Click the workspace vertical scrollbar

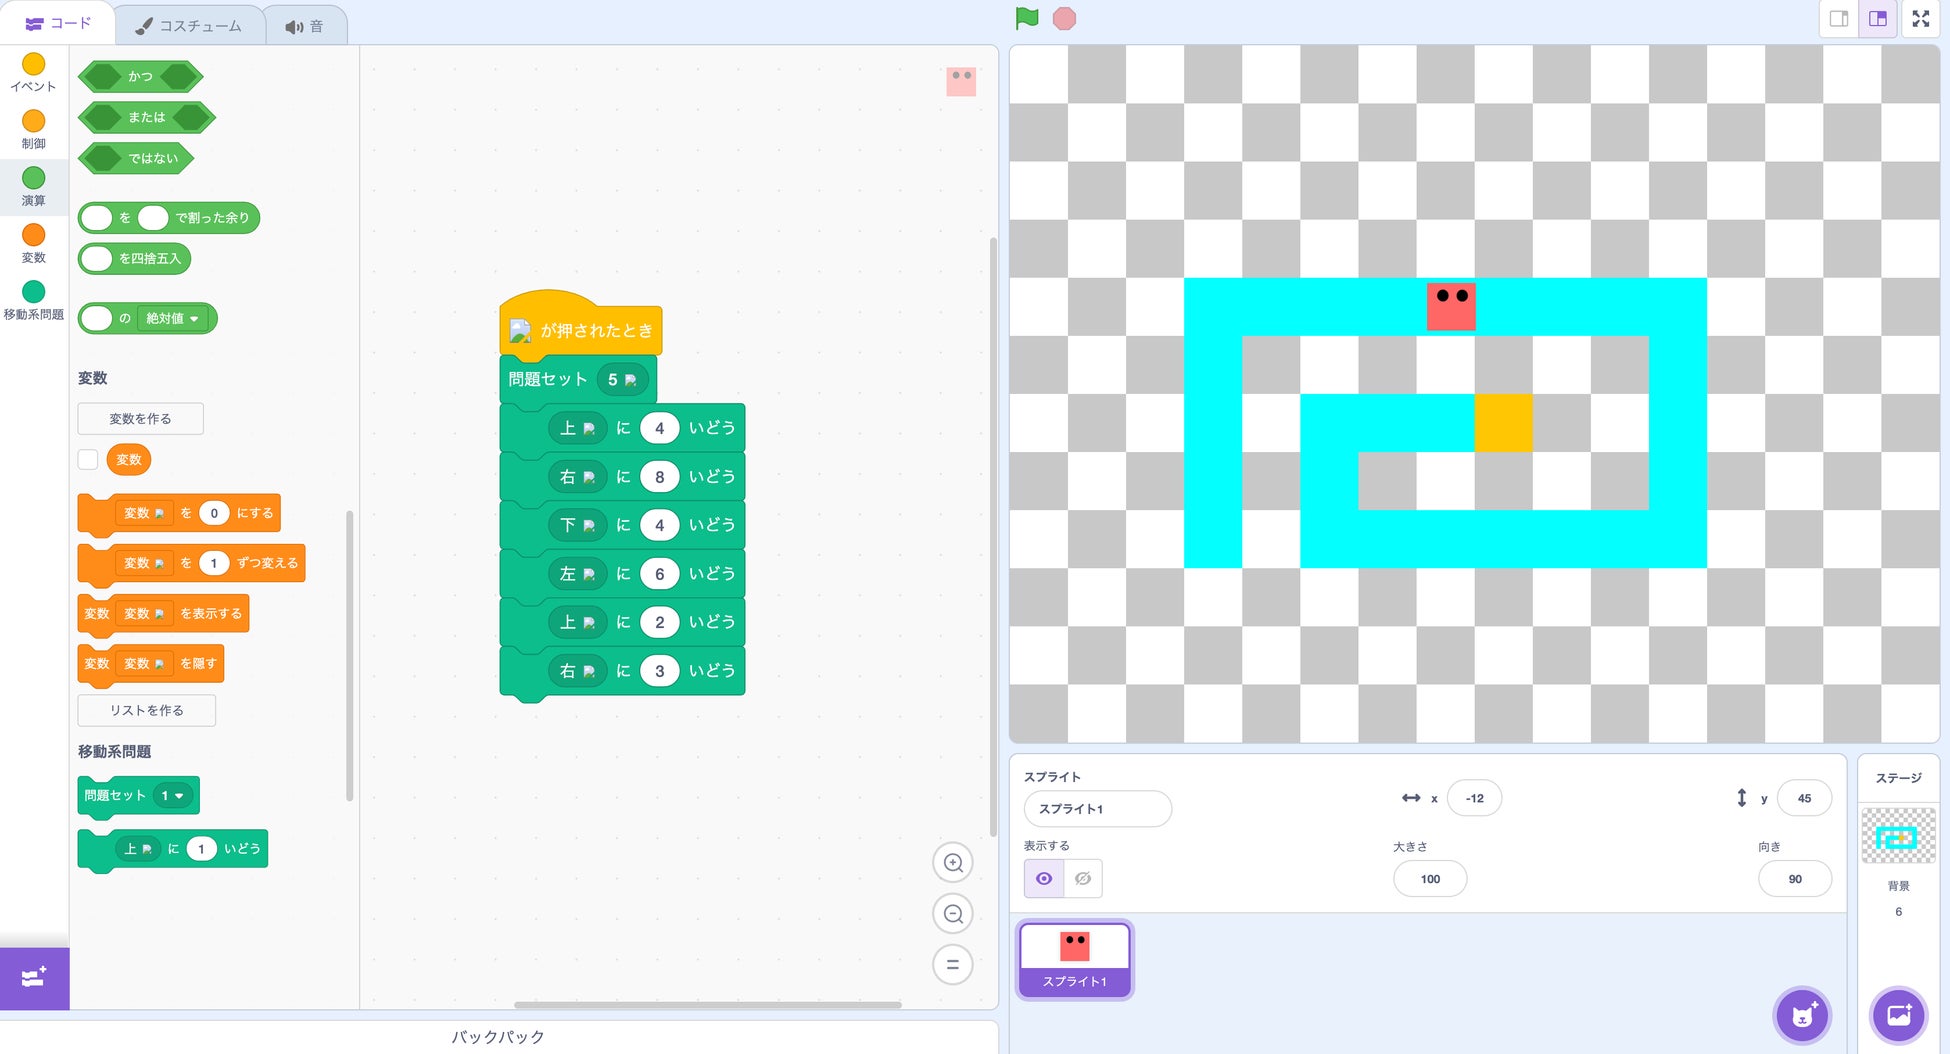993,537
